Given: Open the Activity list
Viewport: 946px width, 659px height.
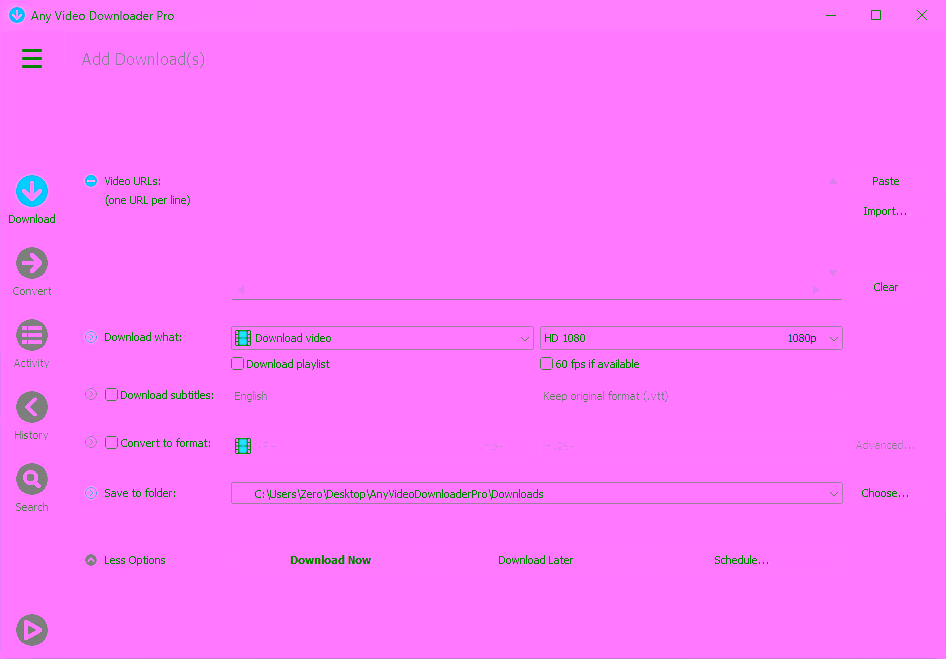Looking at the screenshot, I should [x=32, y=343].
